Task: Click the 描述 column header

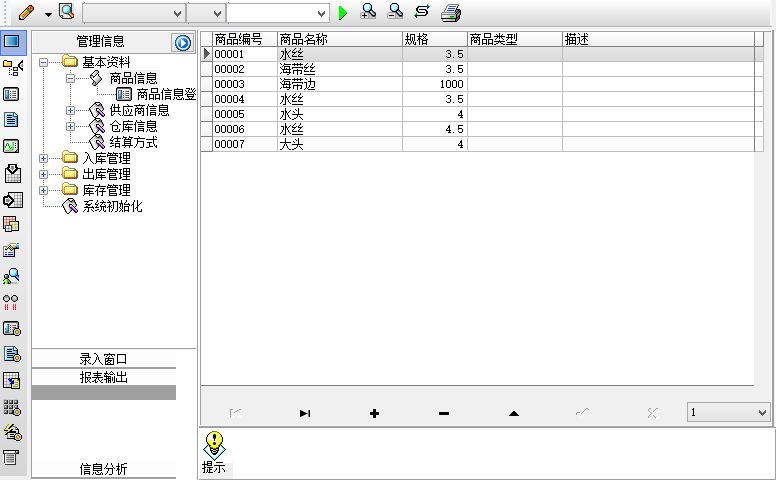Action: coord(658,39)
